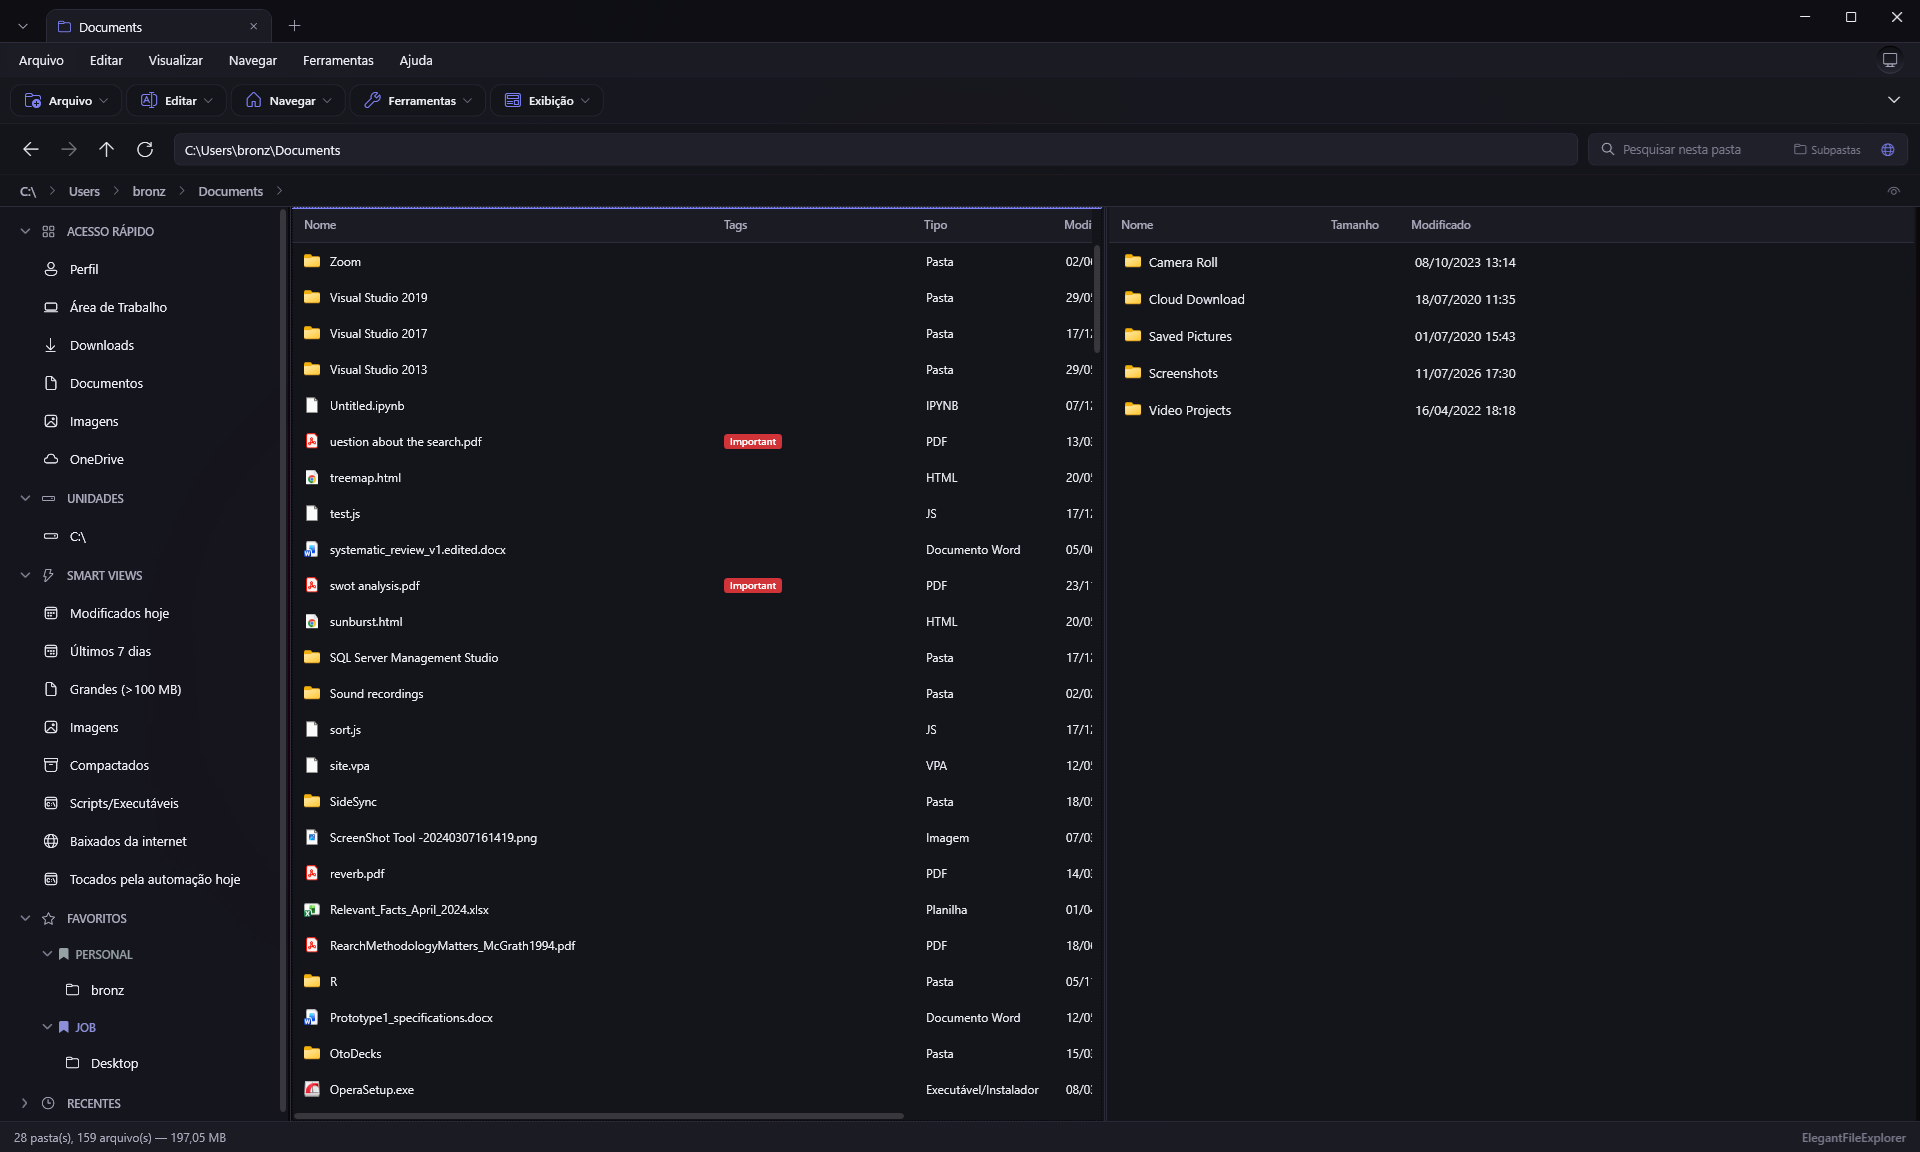Open the tab list chevron at top left
The height and width of the screenshot is (1152, 1920).
tap(23, 27)
